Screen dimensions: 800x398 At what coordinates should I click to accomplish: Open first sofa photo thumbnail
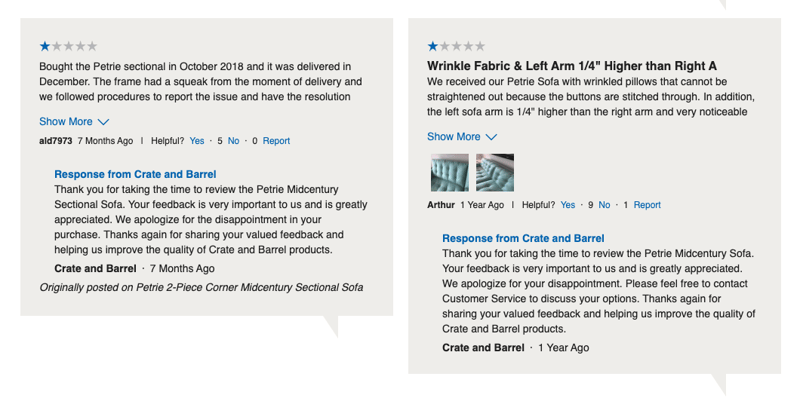(449, 173)
